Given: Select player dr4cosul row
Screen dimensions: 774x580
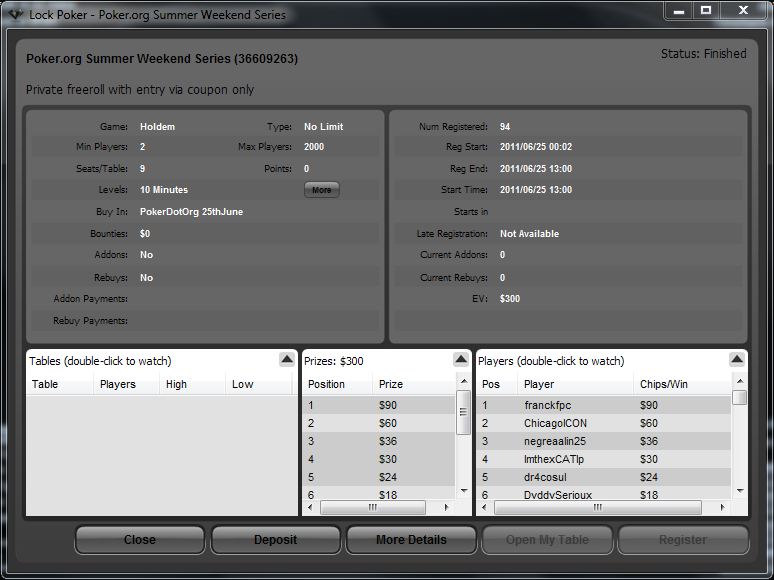Looking at the screenshot, I should (x=604, y=477).
